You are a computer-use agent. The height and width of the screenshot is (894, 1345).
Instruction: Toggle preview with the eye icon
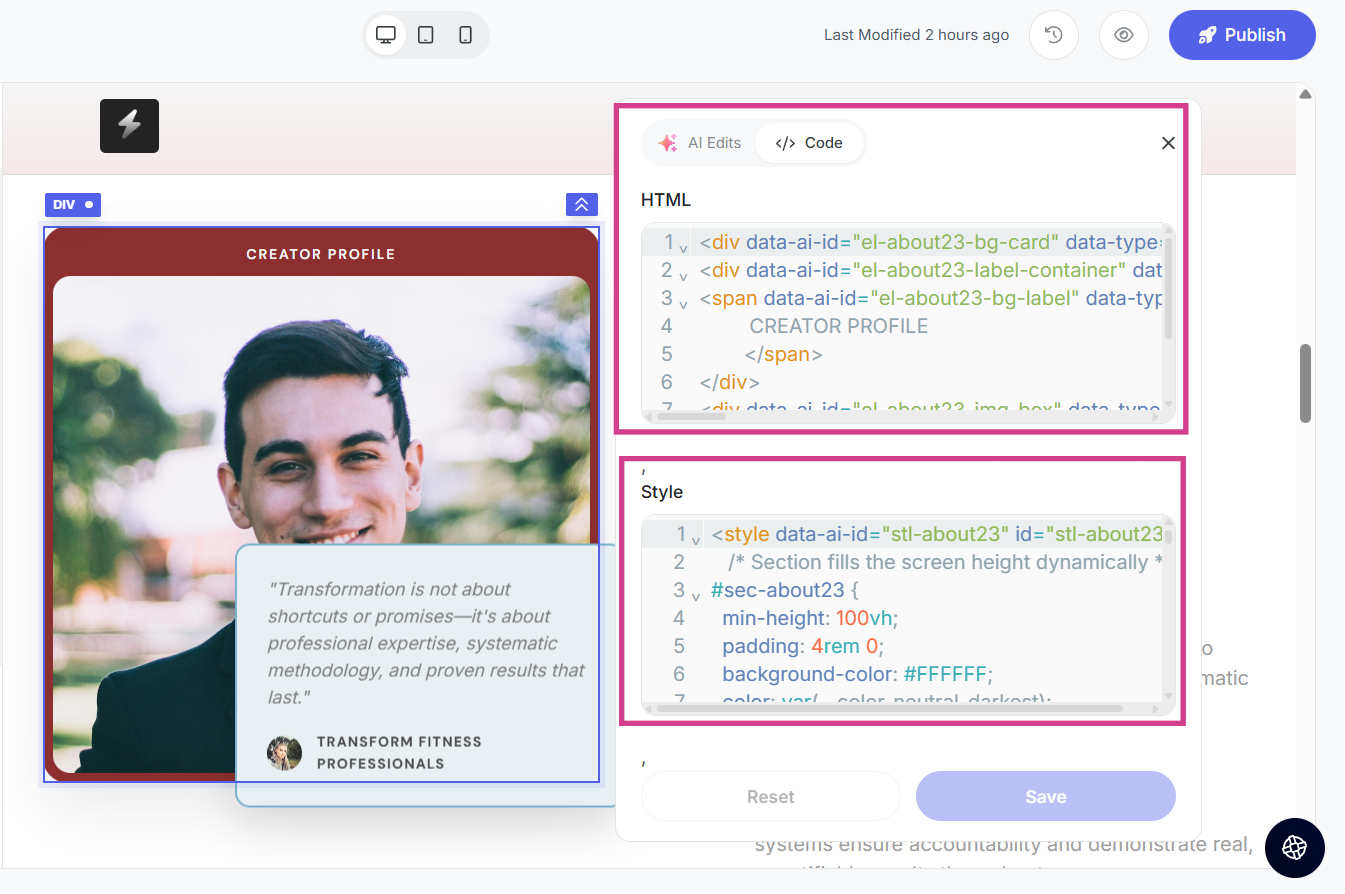click(1124, 35)
